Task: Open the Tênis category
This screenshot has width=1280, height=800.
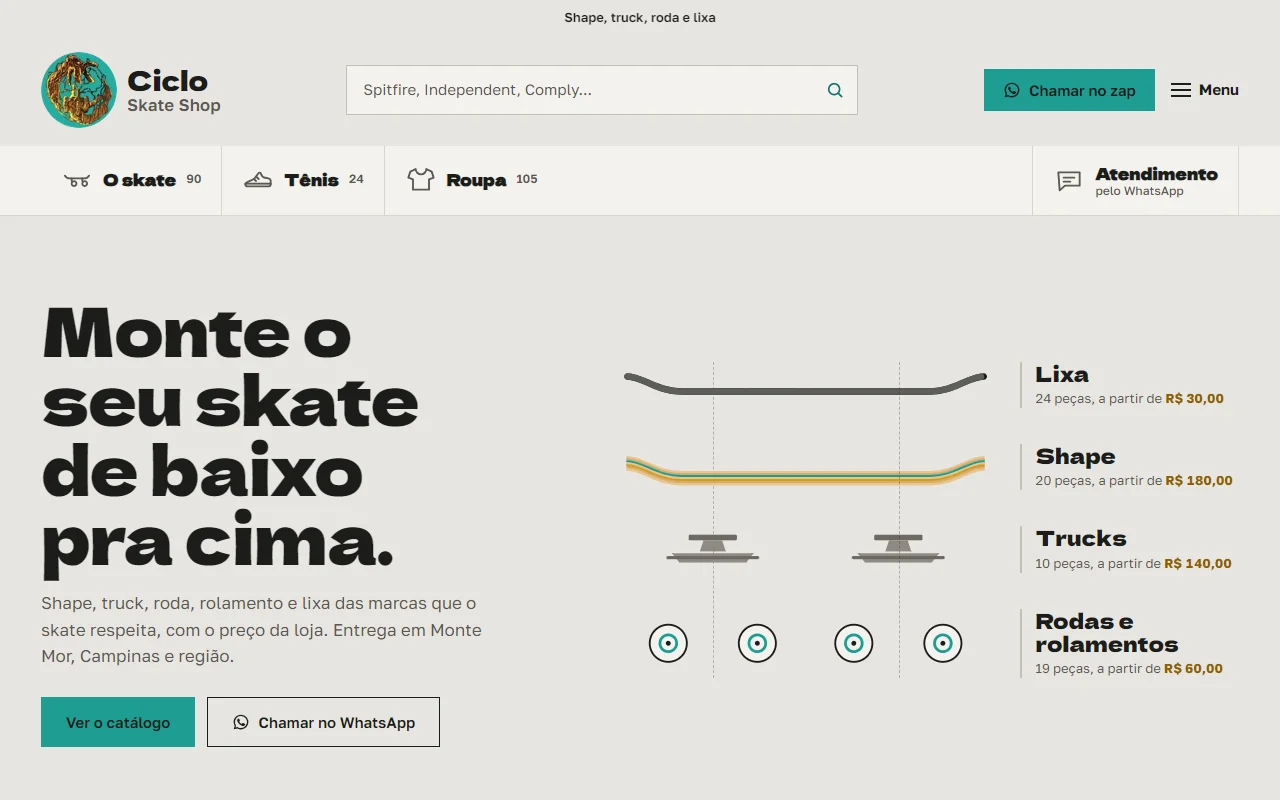Action: click(303, 180)
